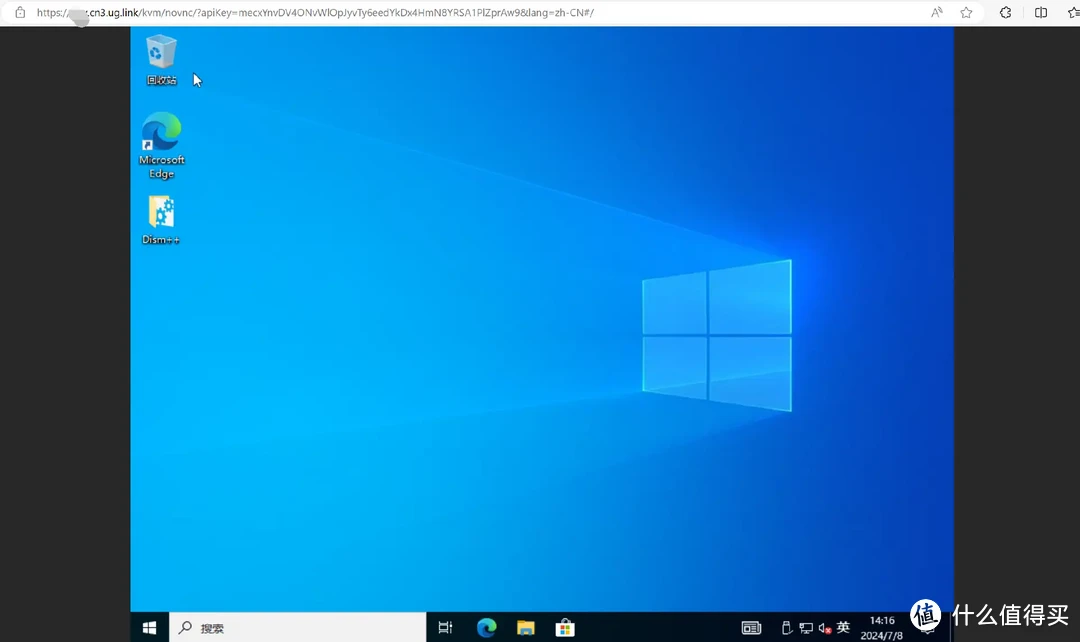Image resolution: width=1080 pixels, height=642 pixels.
Task: Toggle favorite star for the current page
Action: [x=966, y=13]
